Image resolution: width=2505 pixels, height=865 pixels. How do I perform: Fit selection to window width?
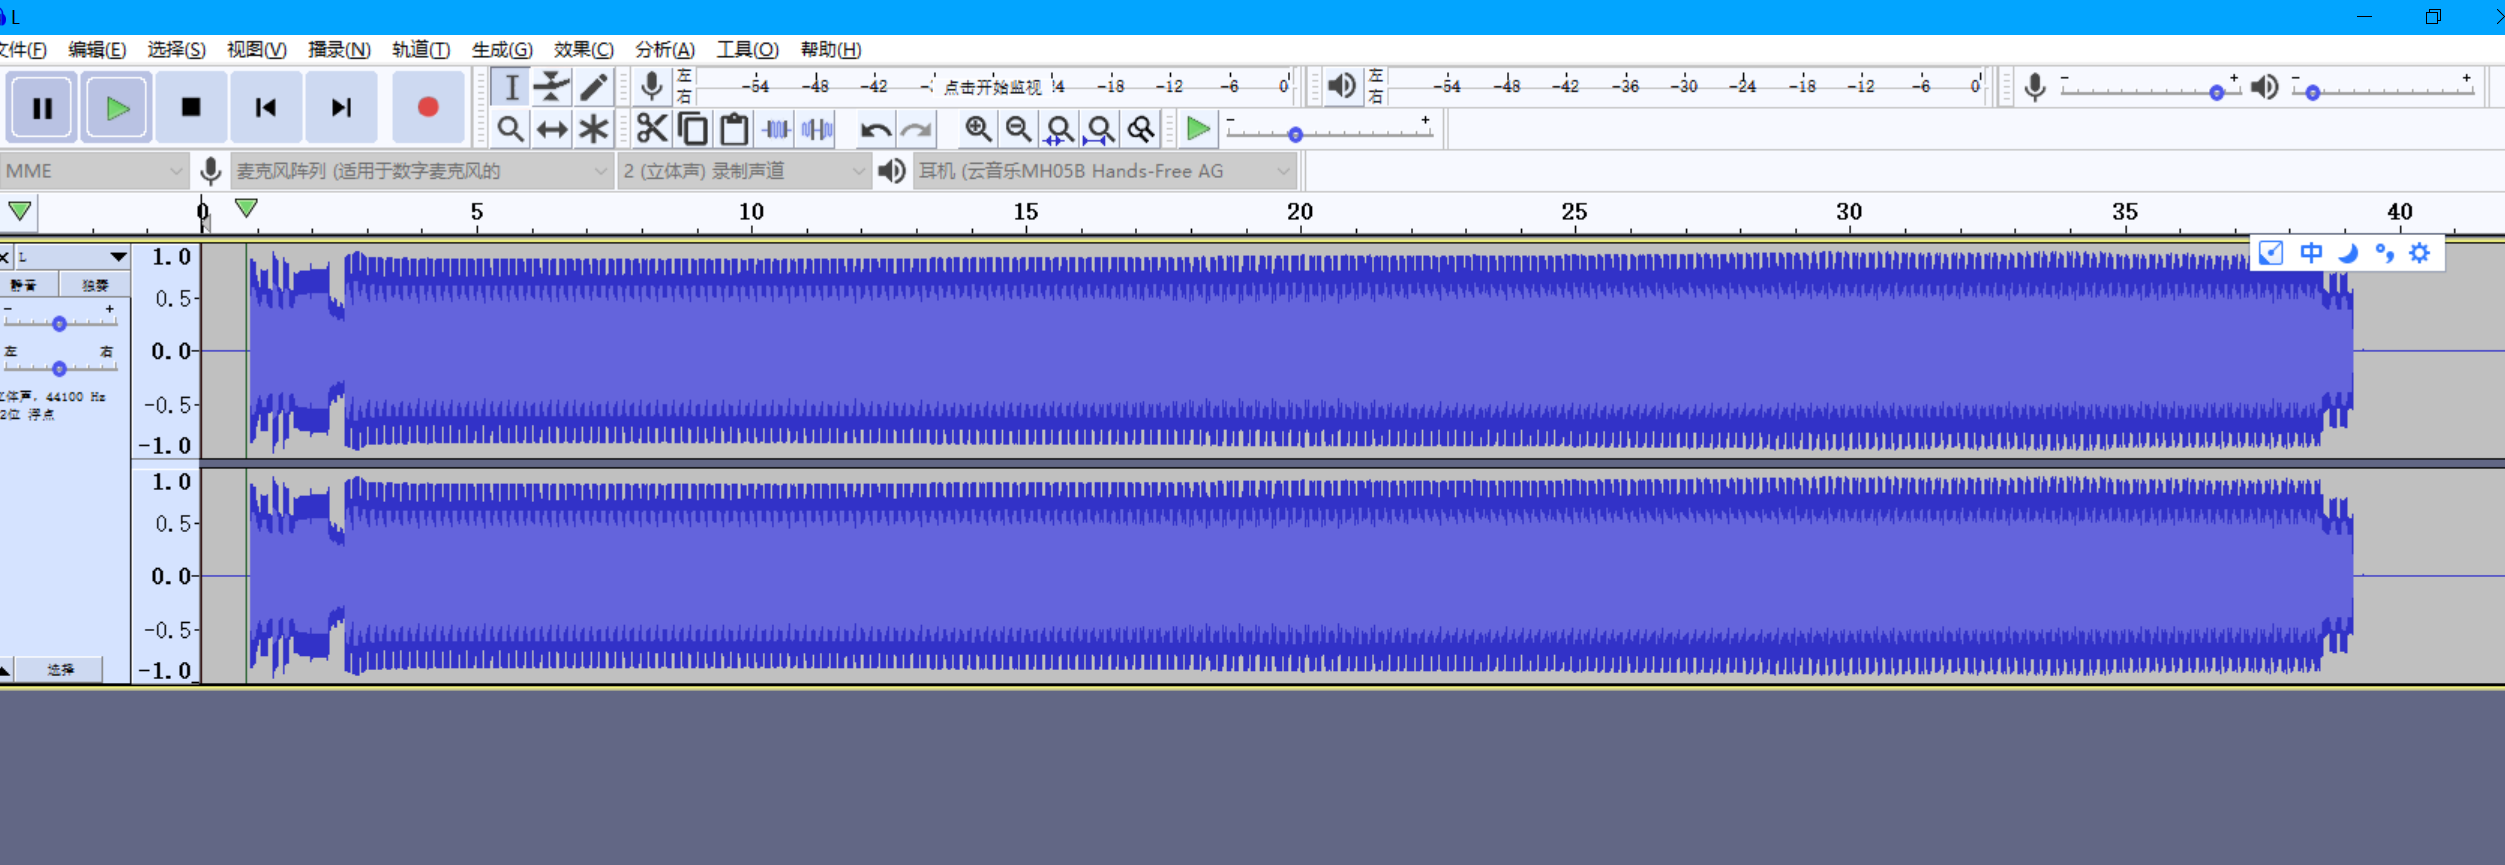pyautogui.click(x=1060, y=129)
